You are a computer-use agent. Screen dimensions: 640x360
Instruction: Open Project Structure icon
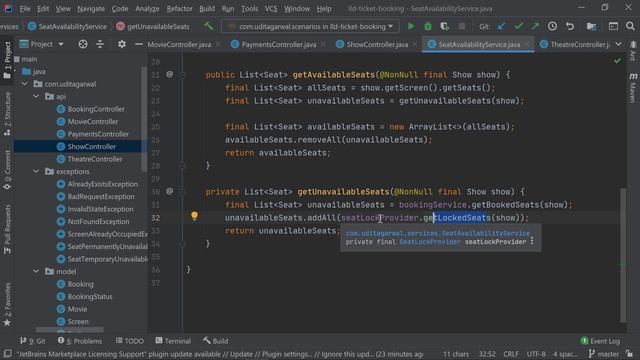point(591,27)
